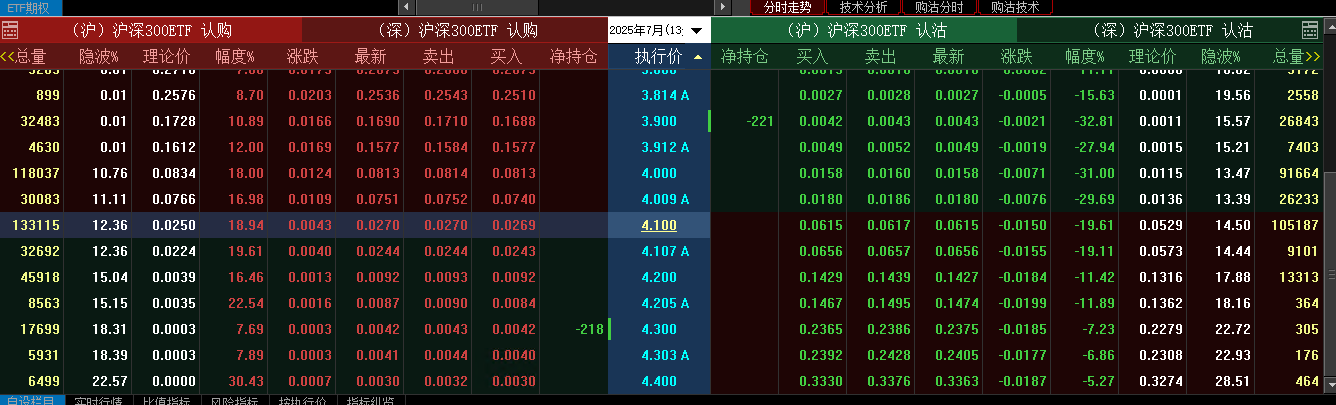Select the 按执行价 bottom tab
Image resolution: width=1336 pixels, height=405 pixels.
tap(302, 400)
